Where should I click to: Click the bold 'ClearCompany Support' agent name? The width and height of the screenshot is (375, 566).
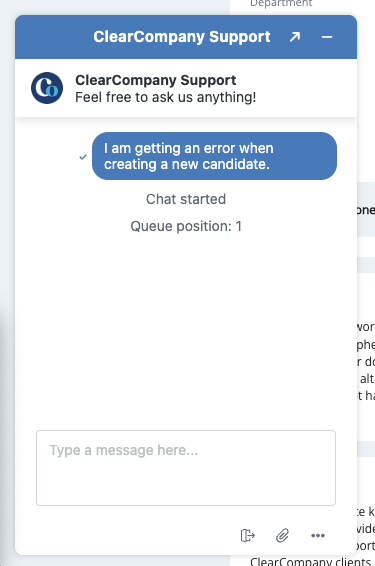(156, 80)
